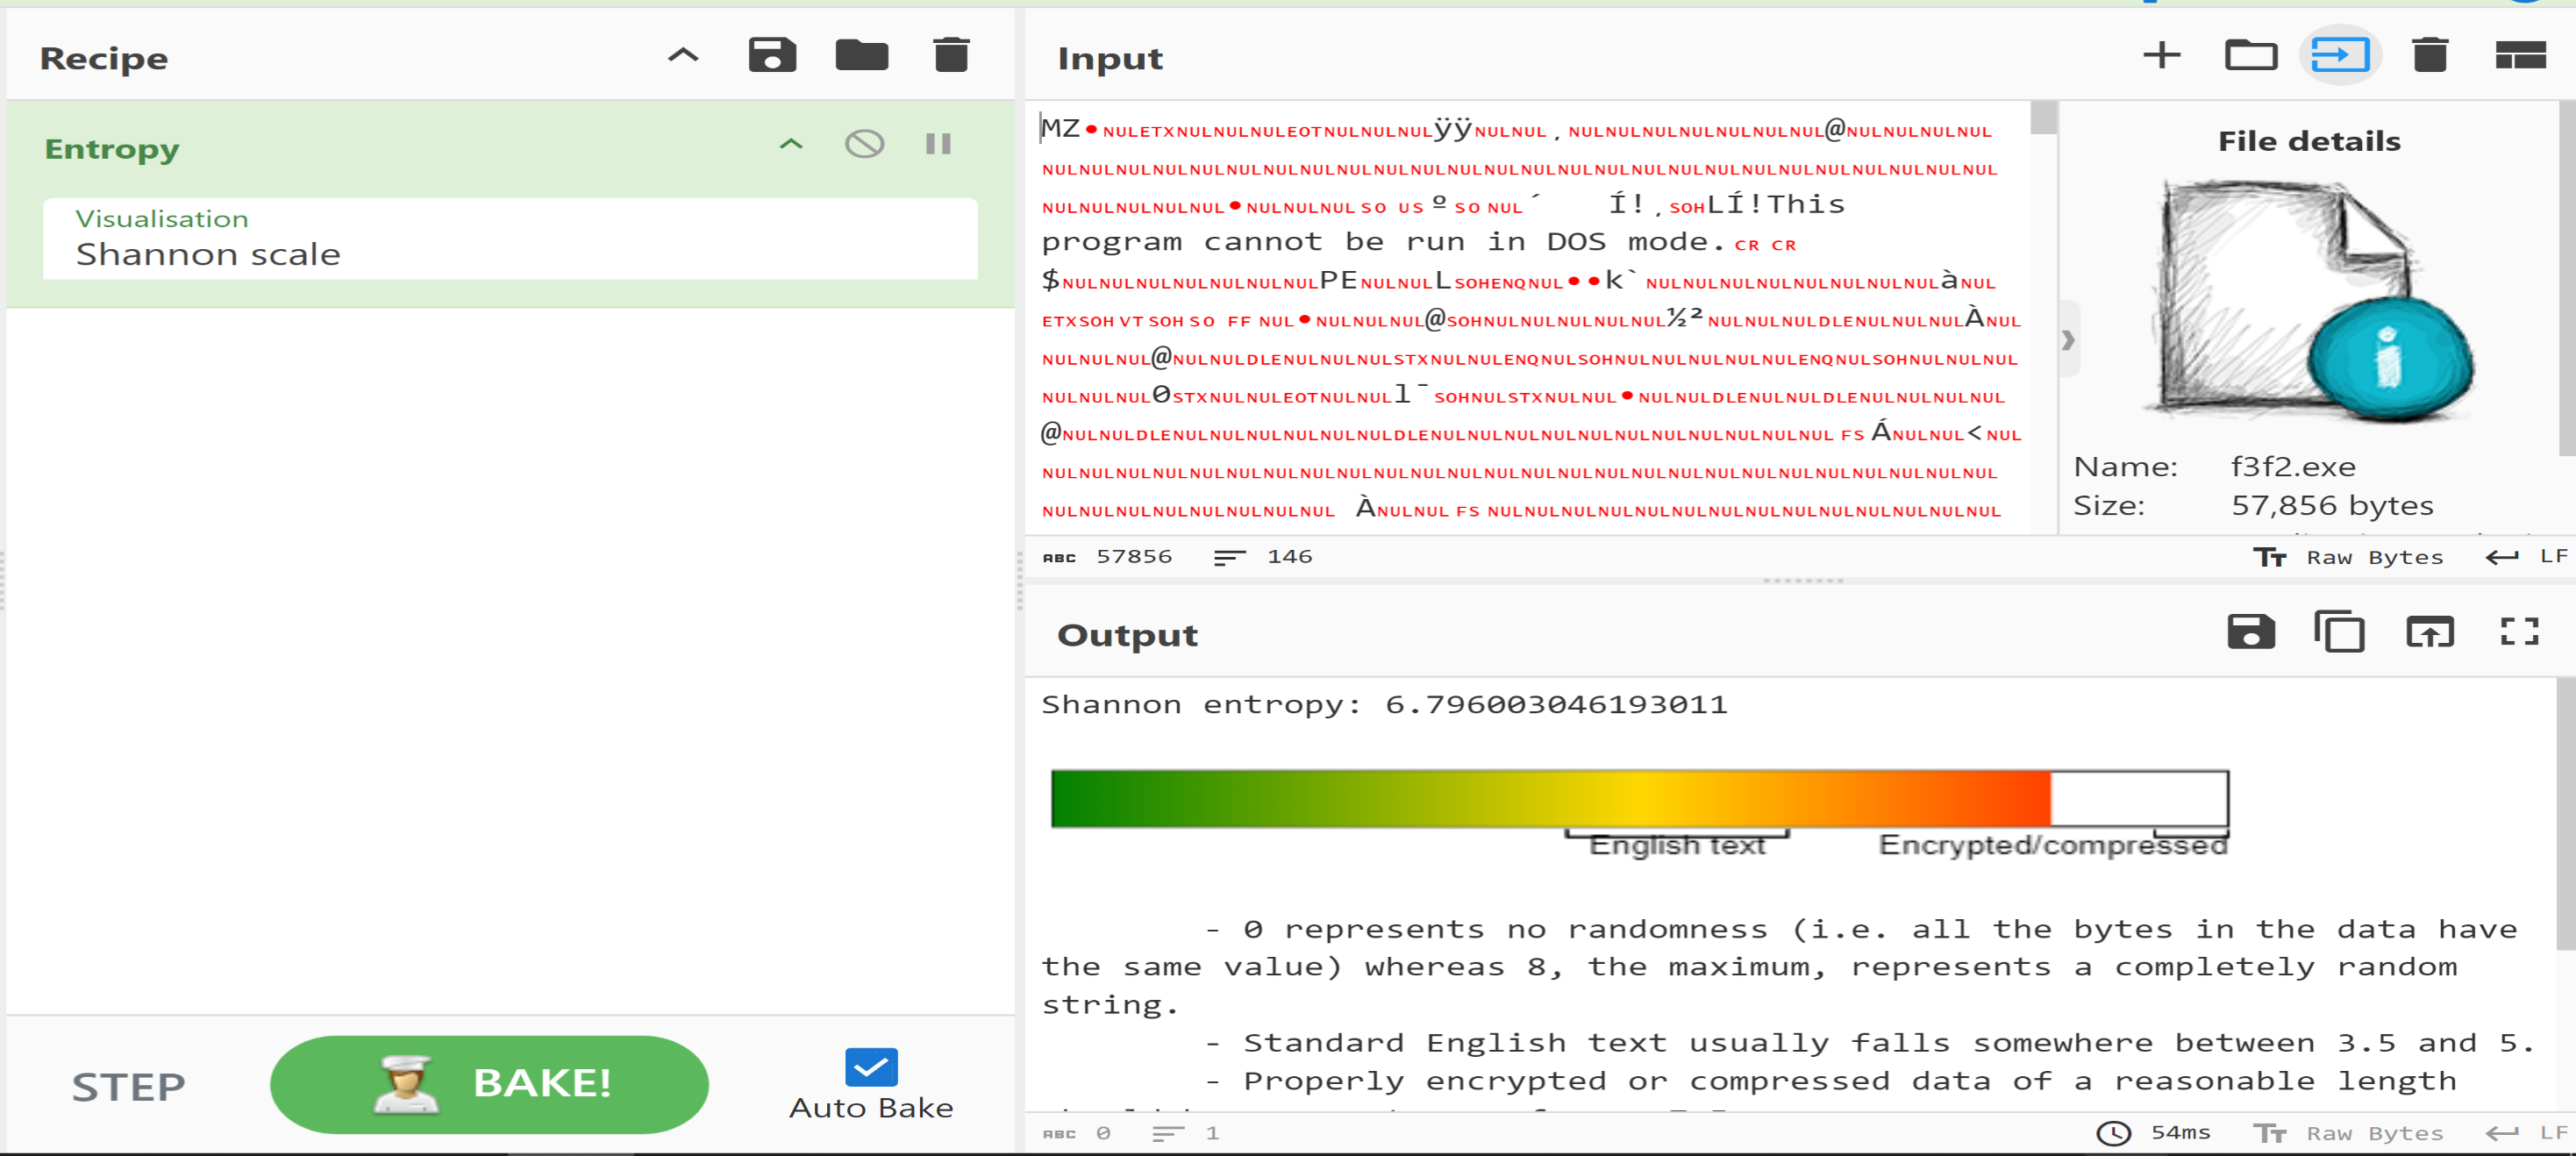Click the BAKE! button
Viewport: 2576px width, 1156px height.
pyautogui.click(x=489, y=1084)
